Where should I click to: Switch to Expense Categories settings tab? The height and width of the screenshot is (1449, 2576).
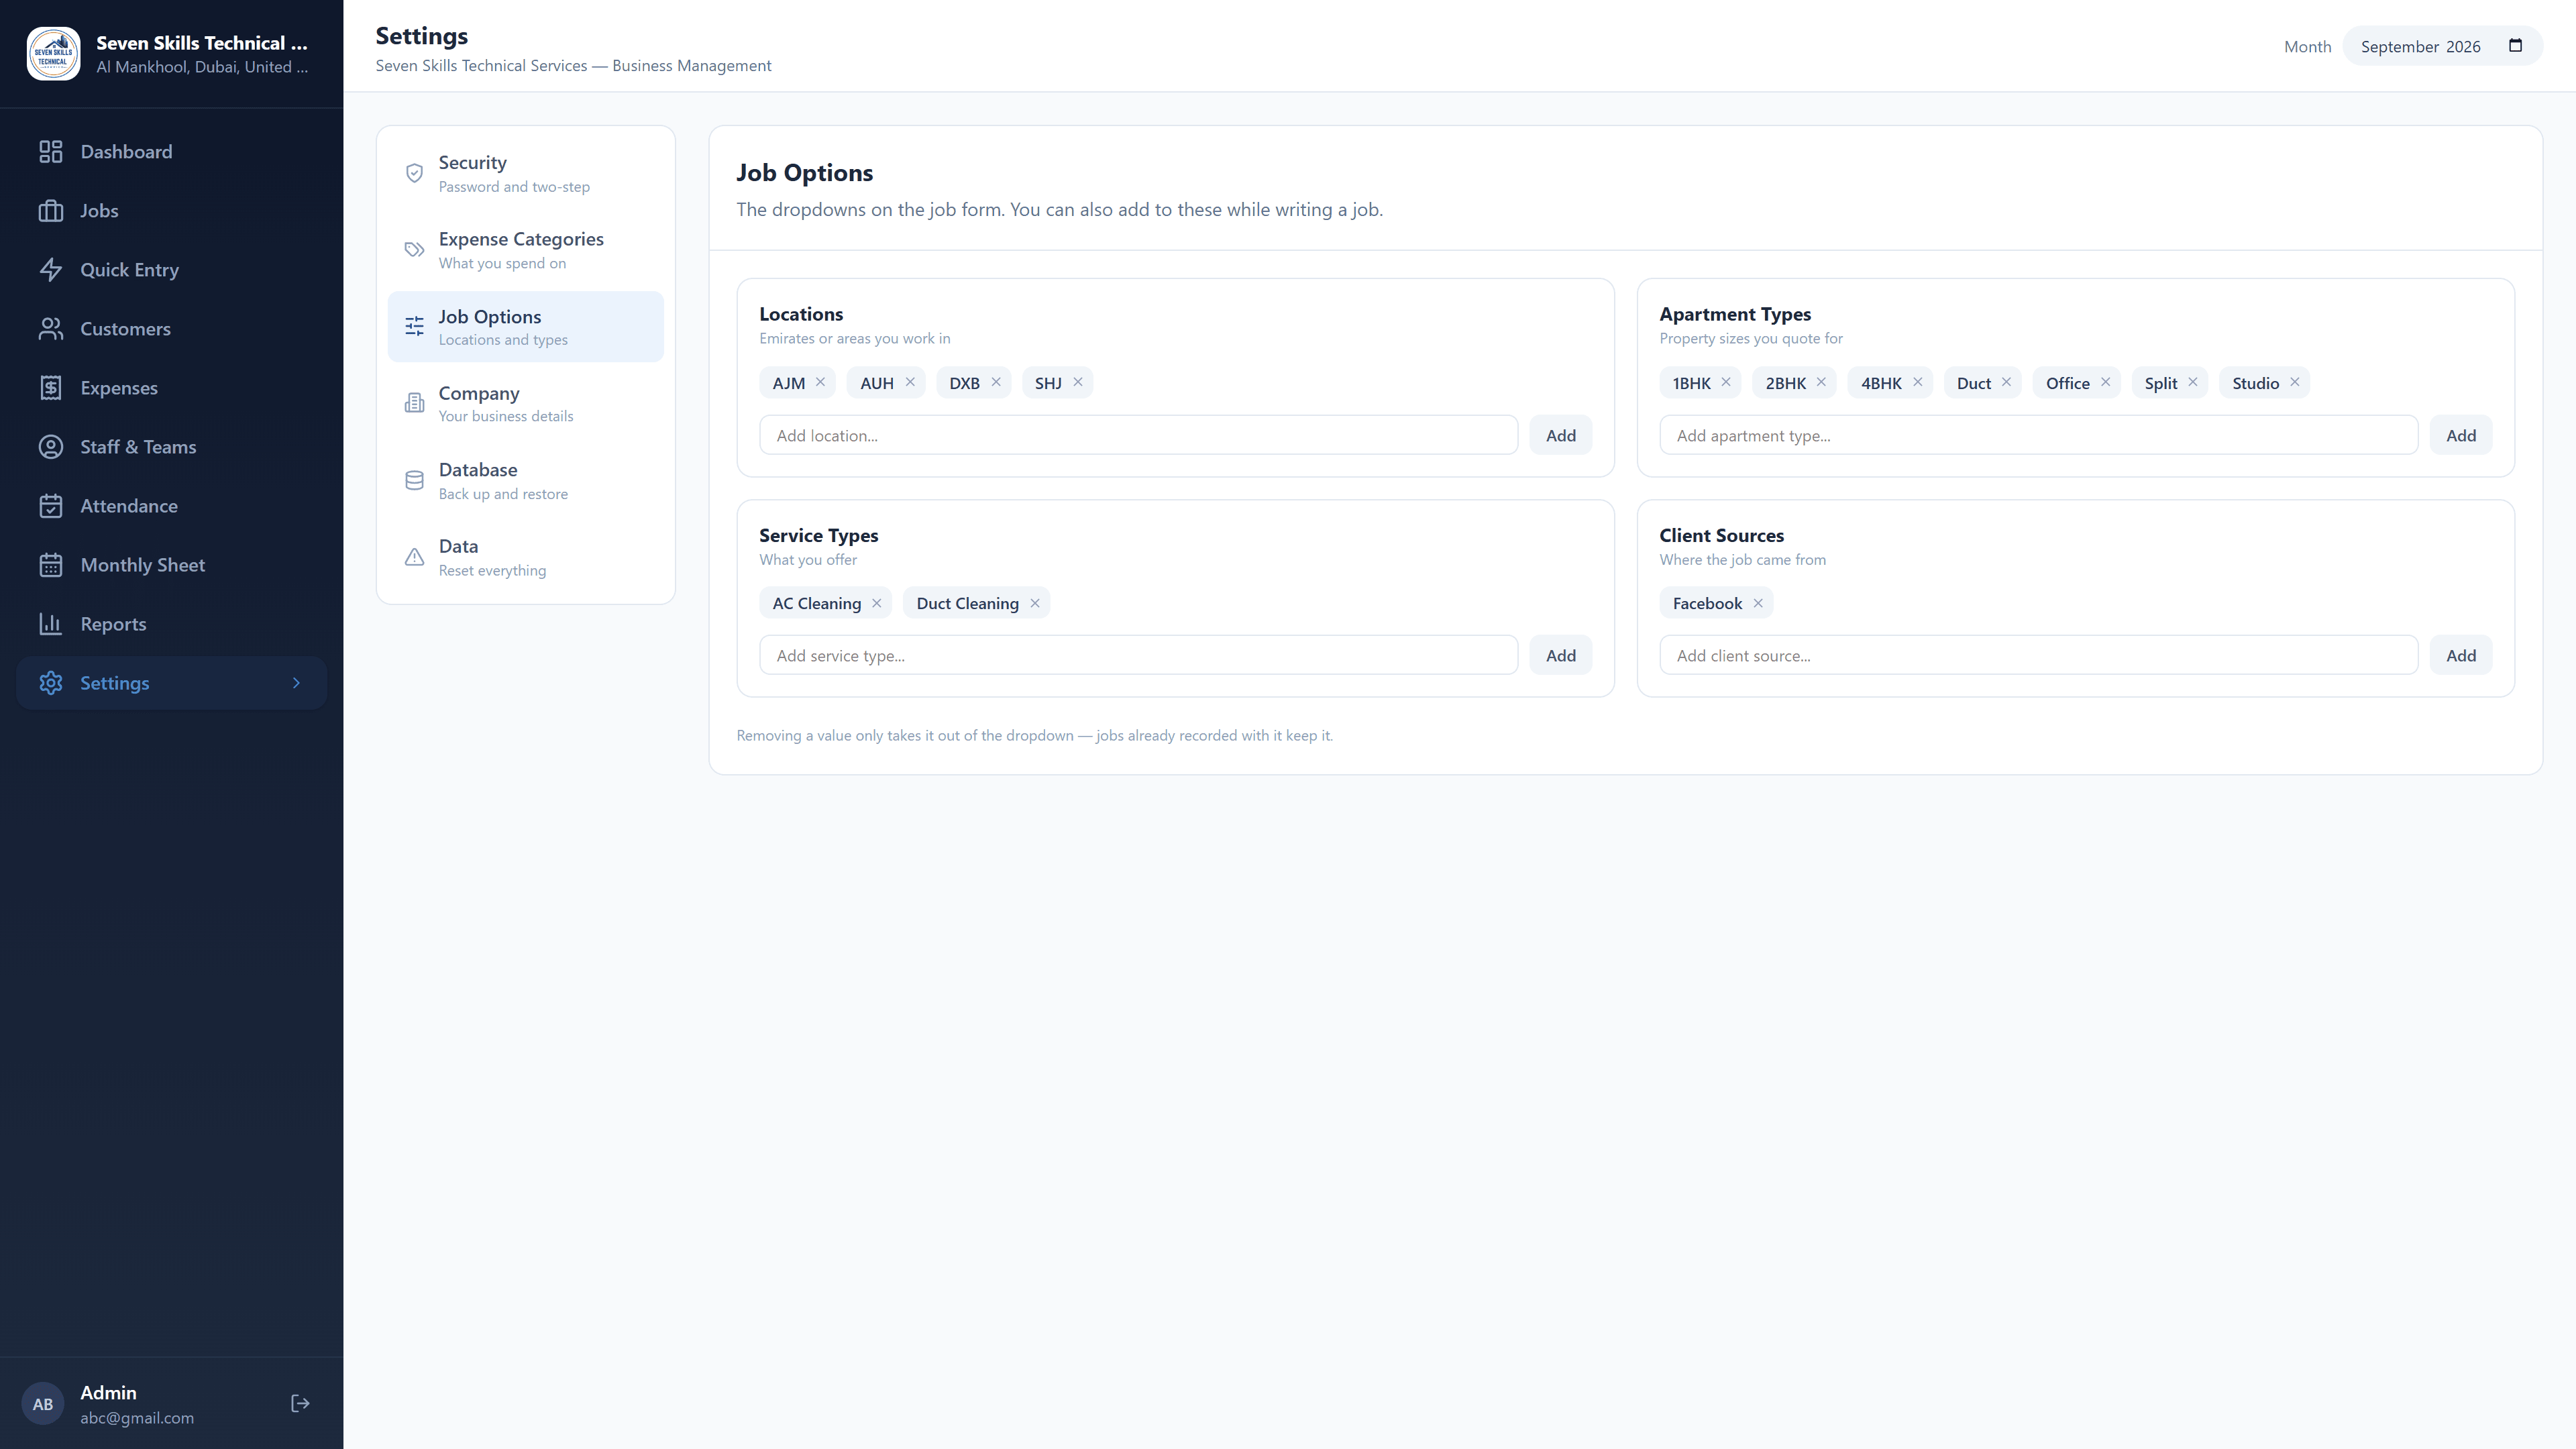(x=525, y=250)
